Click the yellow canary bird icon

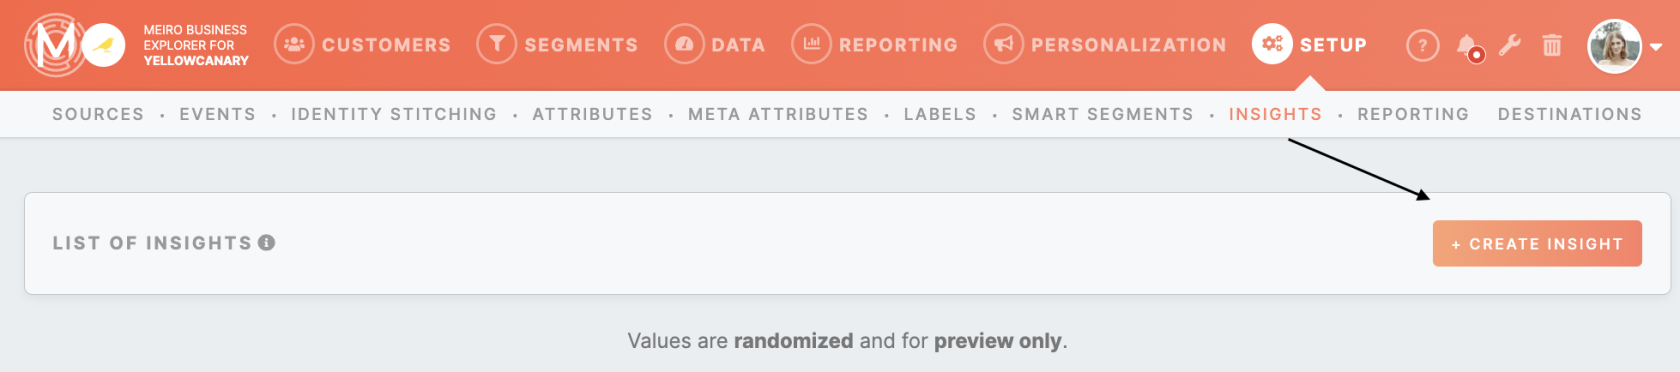103,45
